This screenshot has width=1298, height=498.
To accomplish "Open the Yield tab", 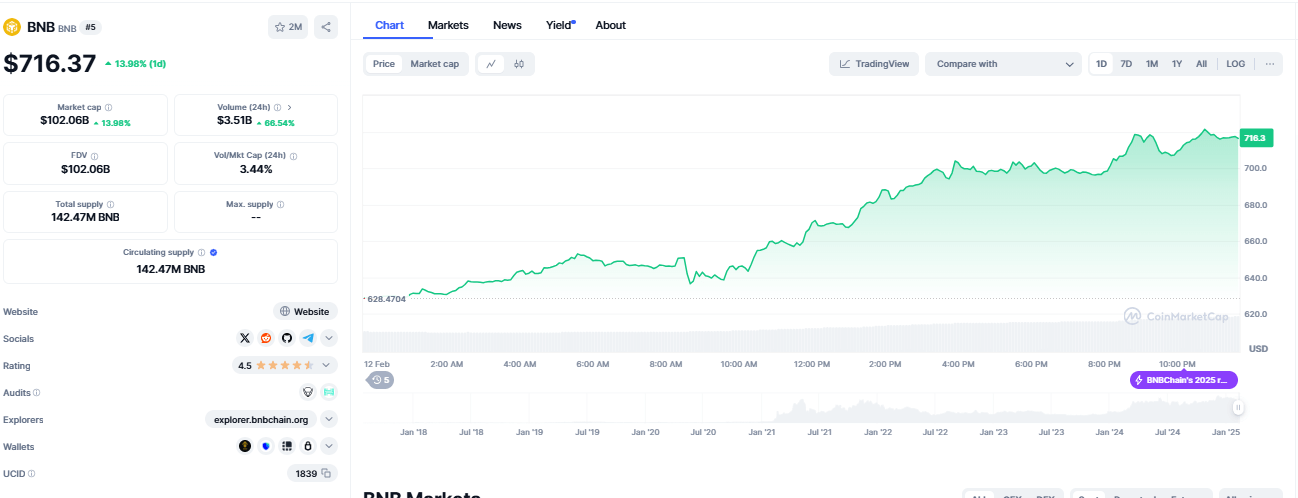I will (559, 25).
